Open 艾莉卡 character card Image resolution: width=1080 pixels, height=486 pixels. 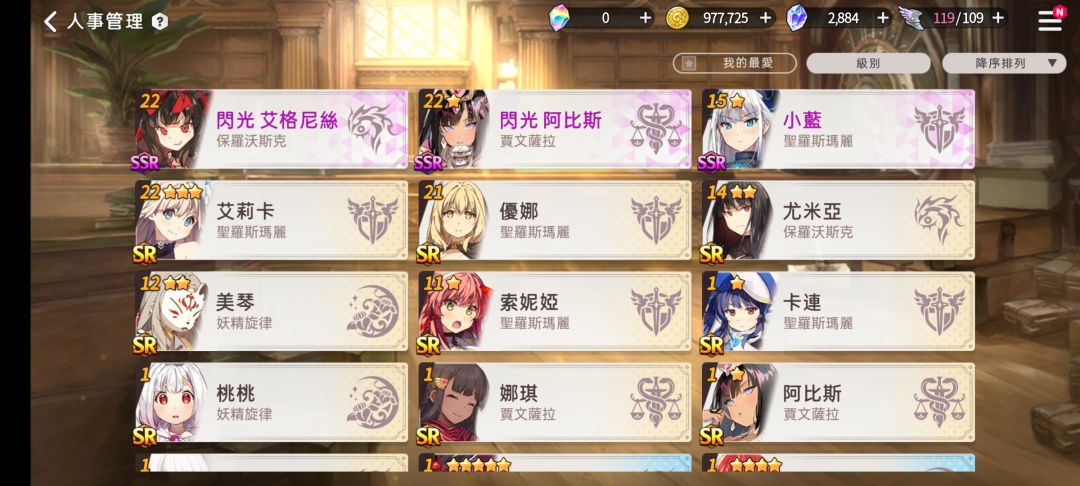pos(271,220)
